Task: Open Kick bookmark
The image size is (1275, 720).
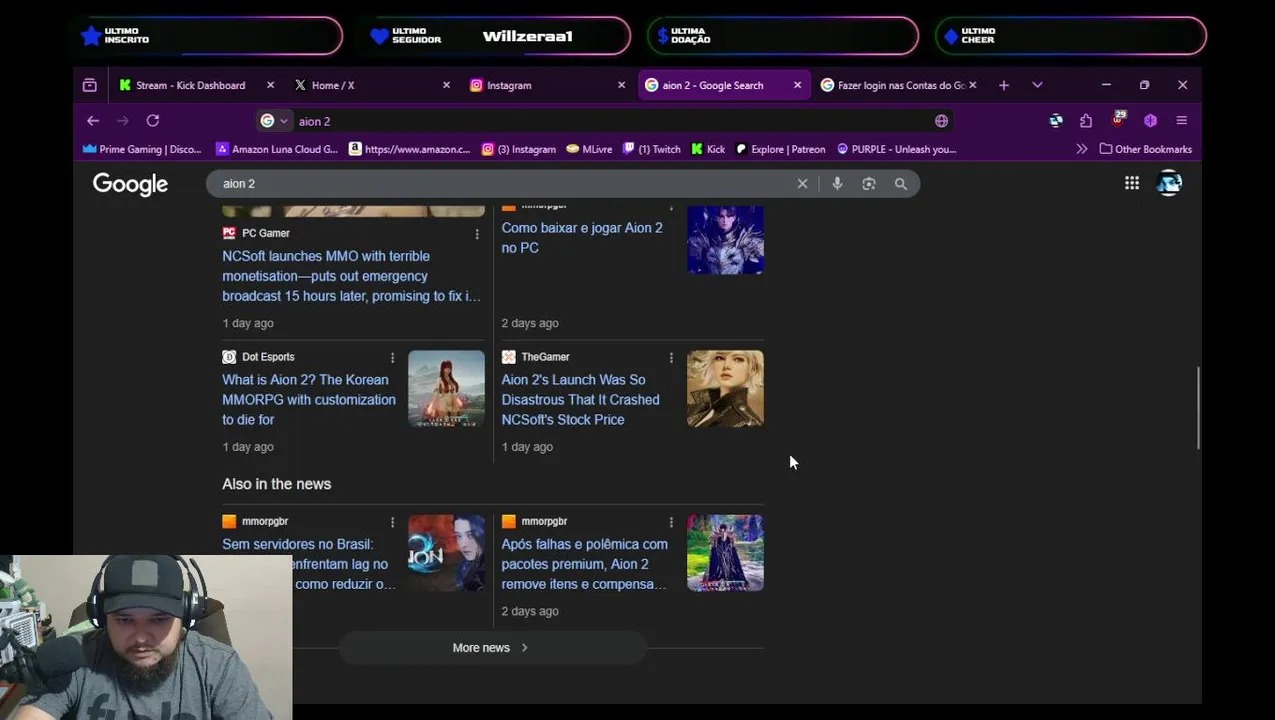Action: (x=708, y=149)
